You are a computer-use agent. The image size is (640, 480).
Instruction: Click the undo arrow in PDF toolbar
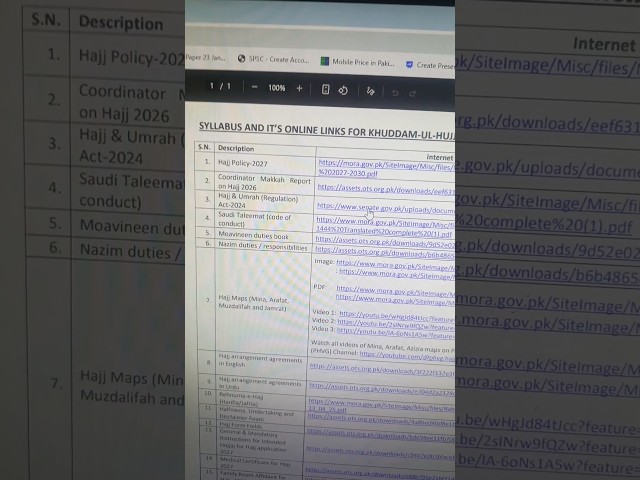click(x=395, y=93)
